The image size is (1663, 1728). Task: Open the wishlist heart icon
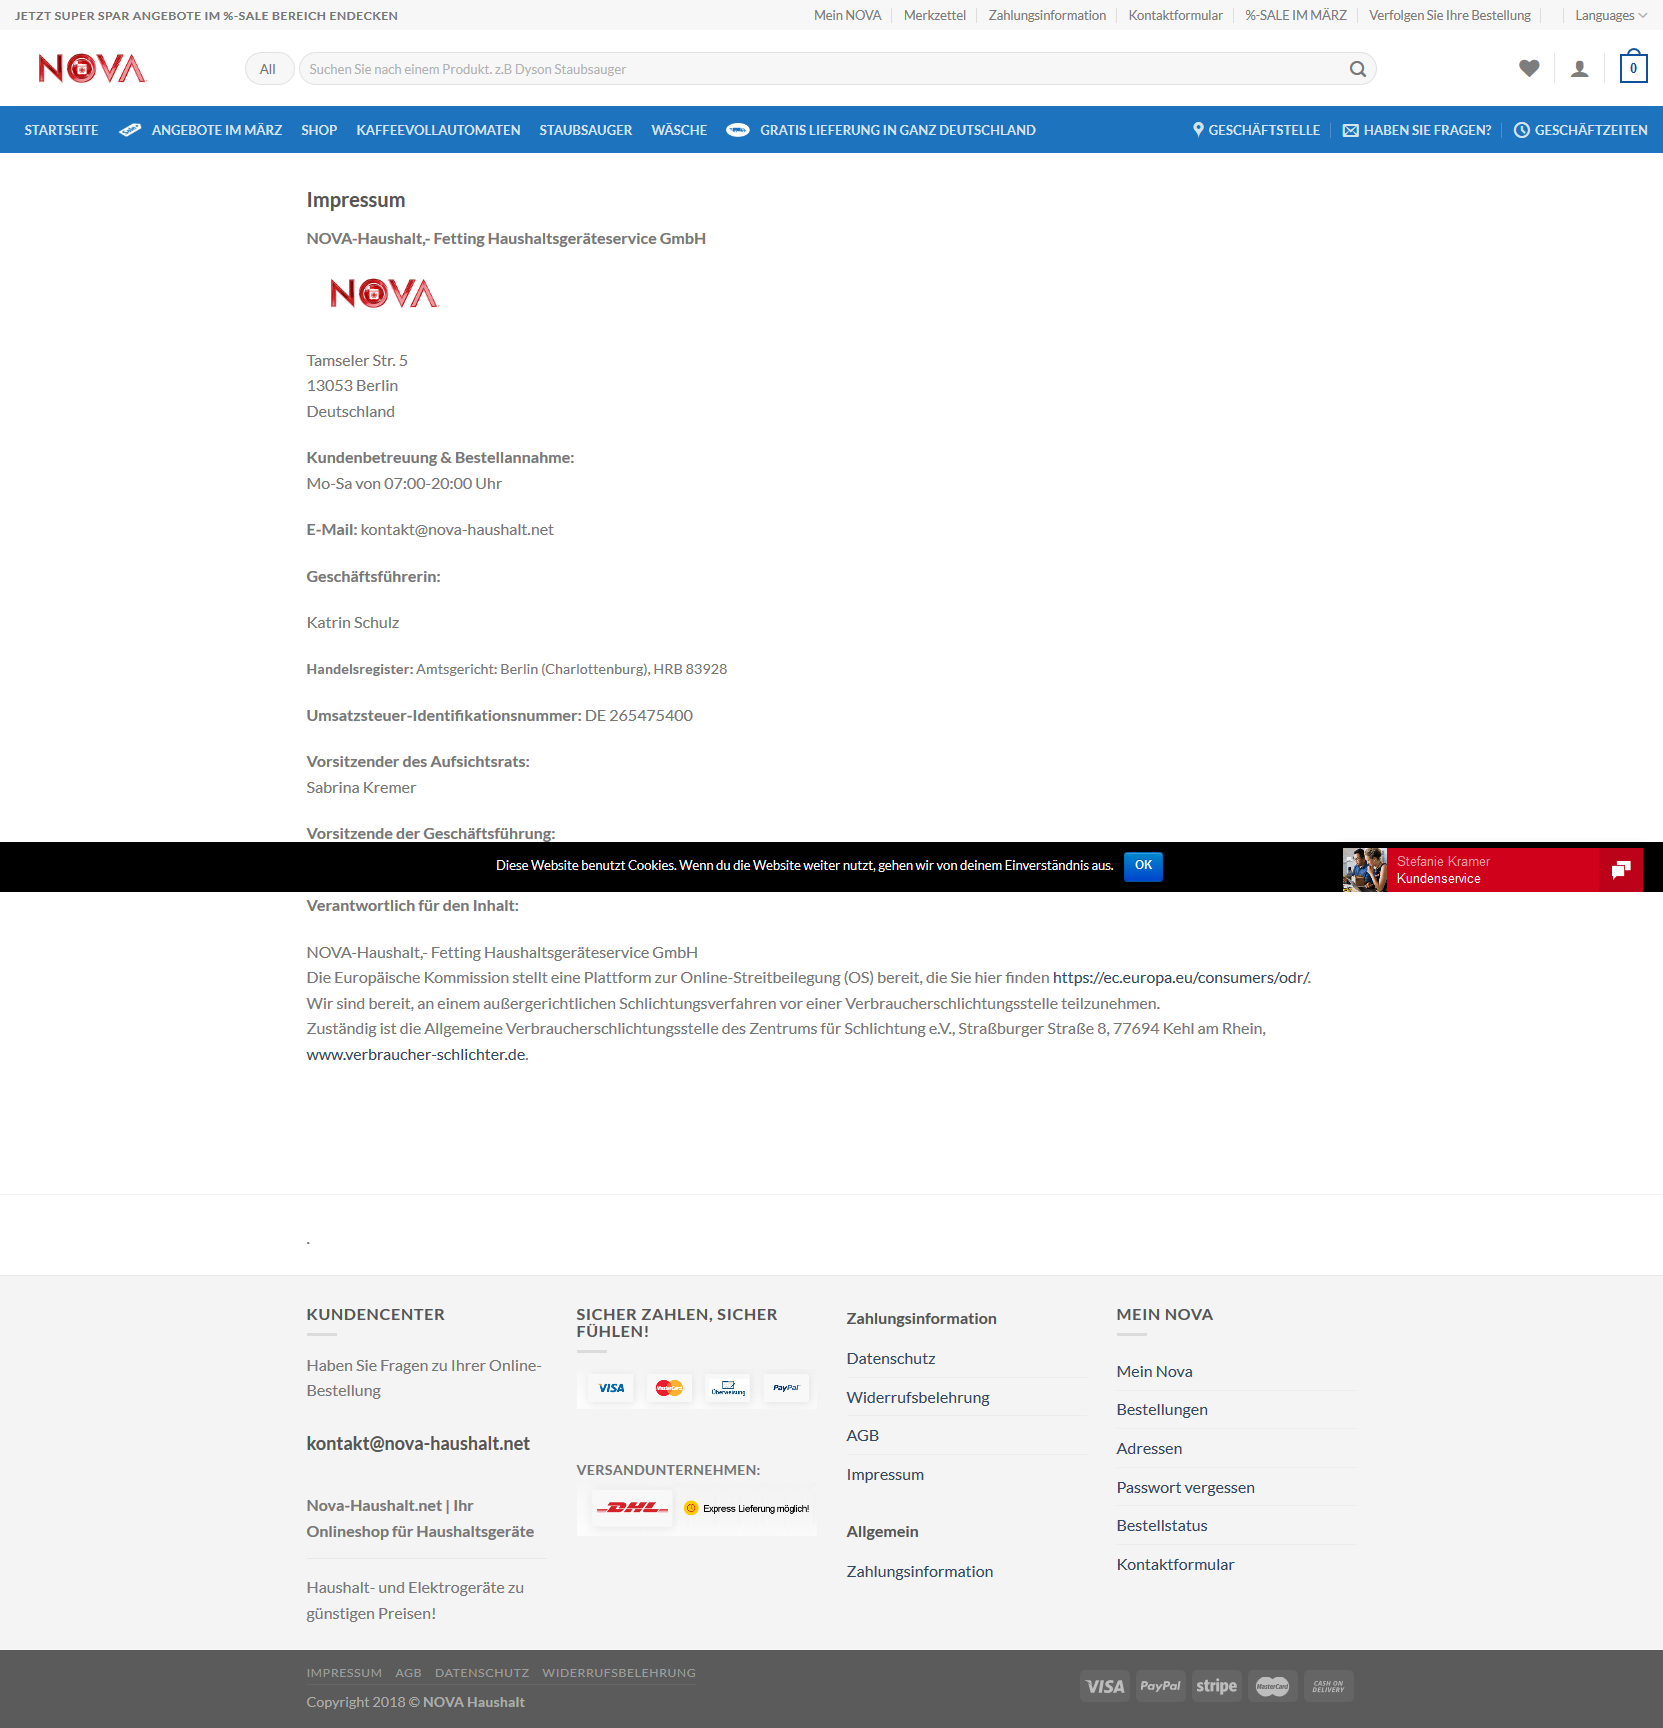point(1529,69)
